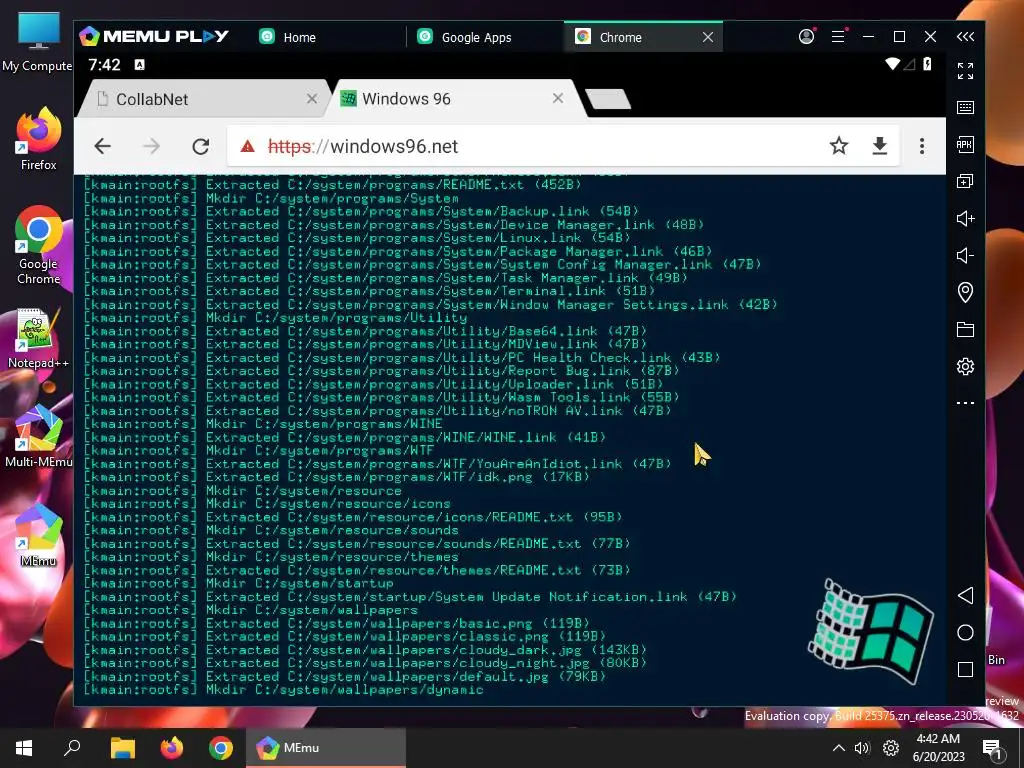Open MEmu hamburger menu
This screenshot has width=1024, height=768.
pyautogui.click(x=839, y=37)
